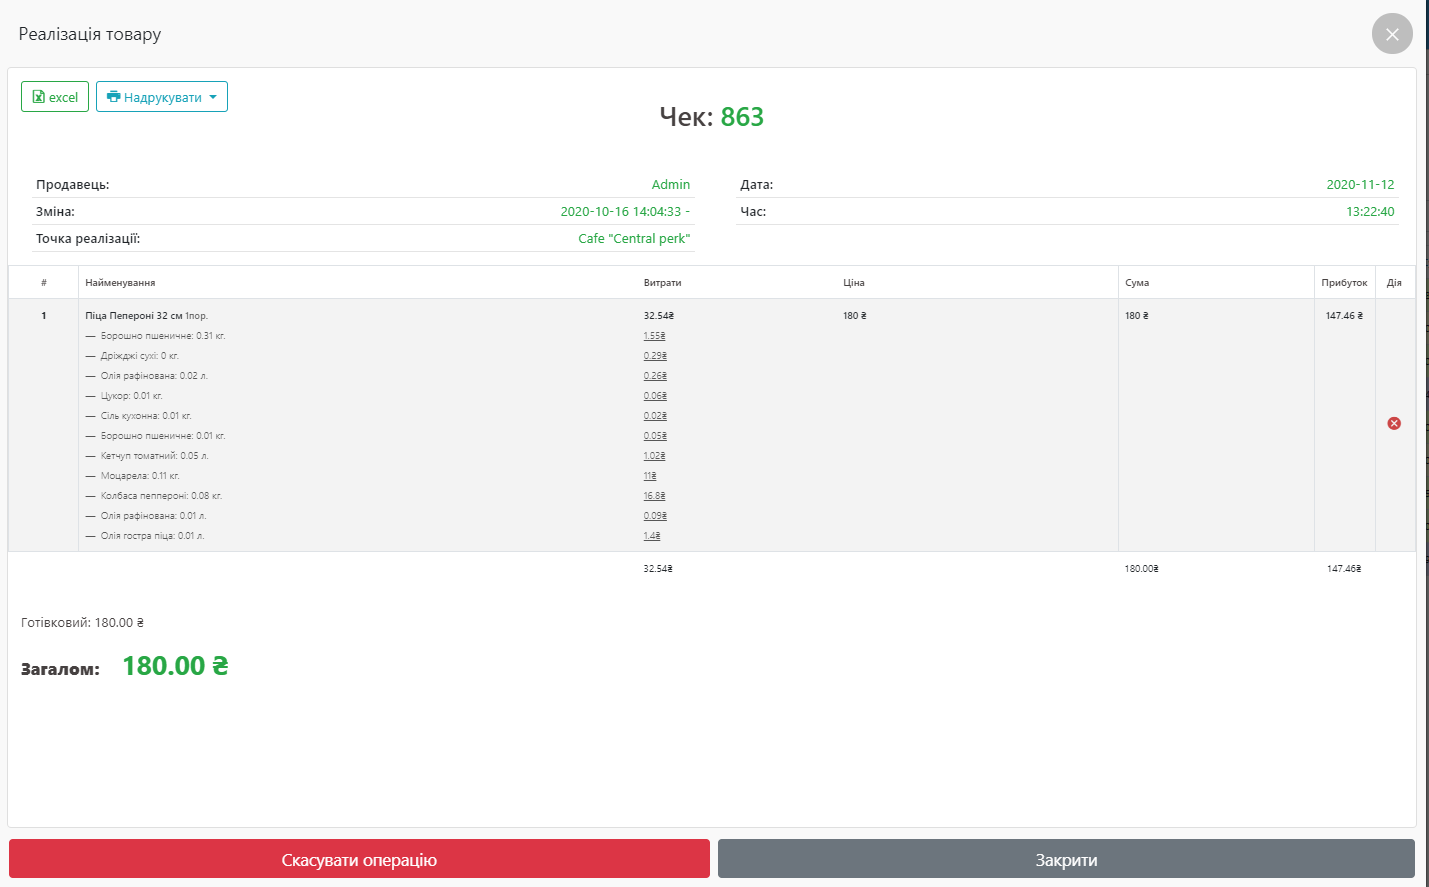Open the Надрукувати print dropdown

(x=162, y=97)
